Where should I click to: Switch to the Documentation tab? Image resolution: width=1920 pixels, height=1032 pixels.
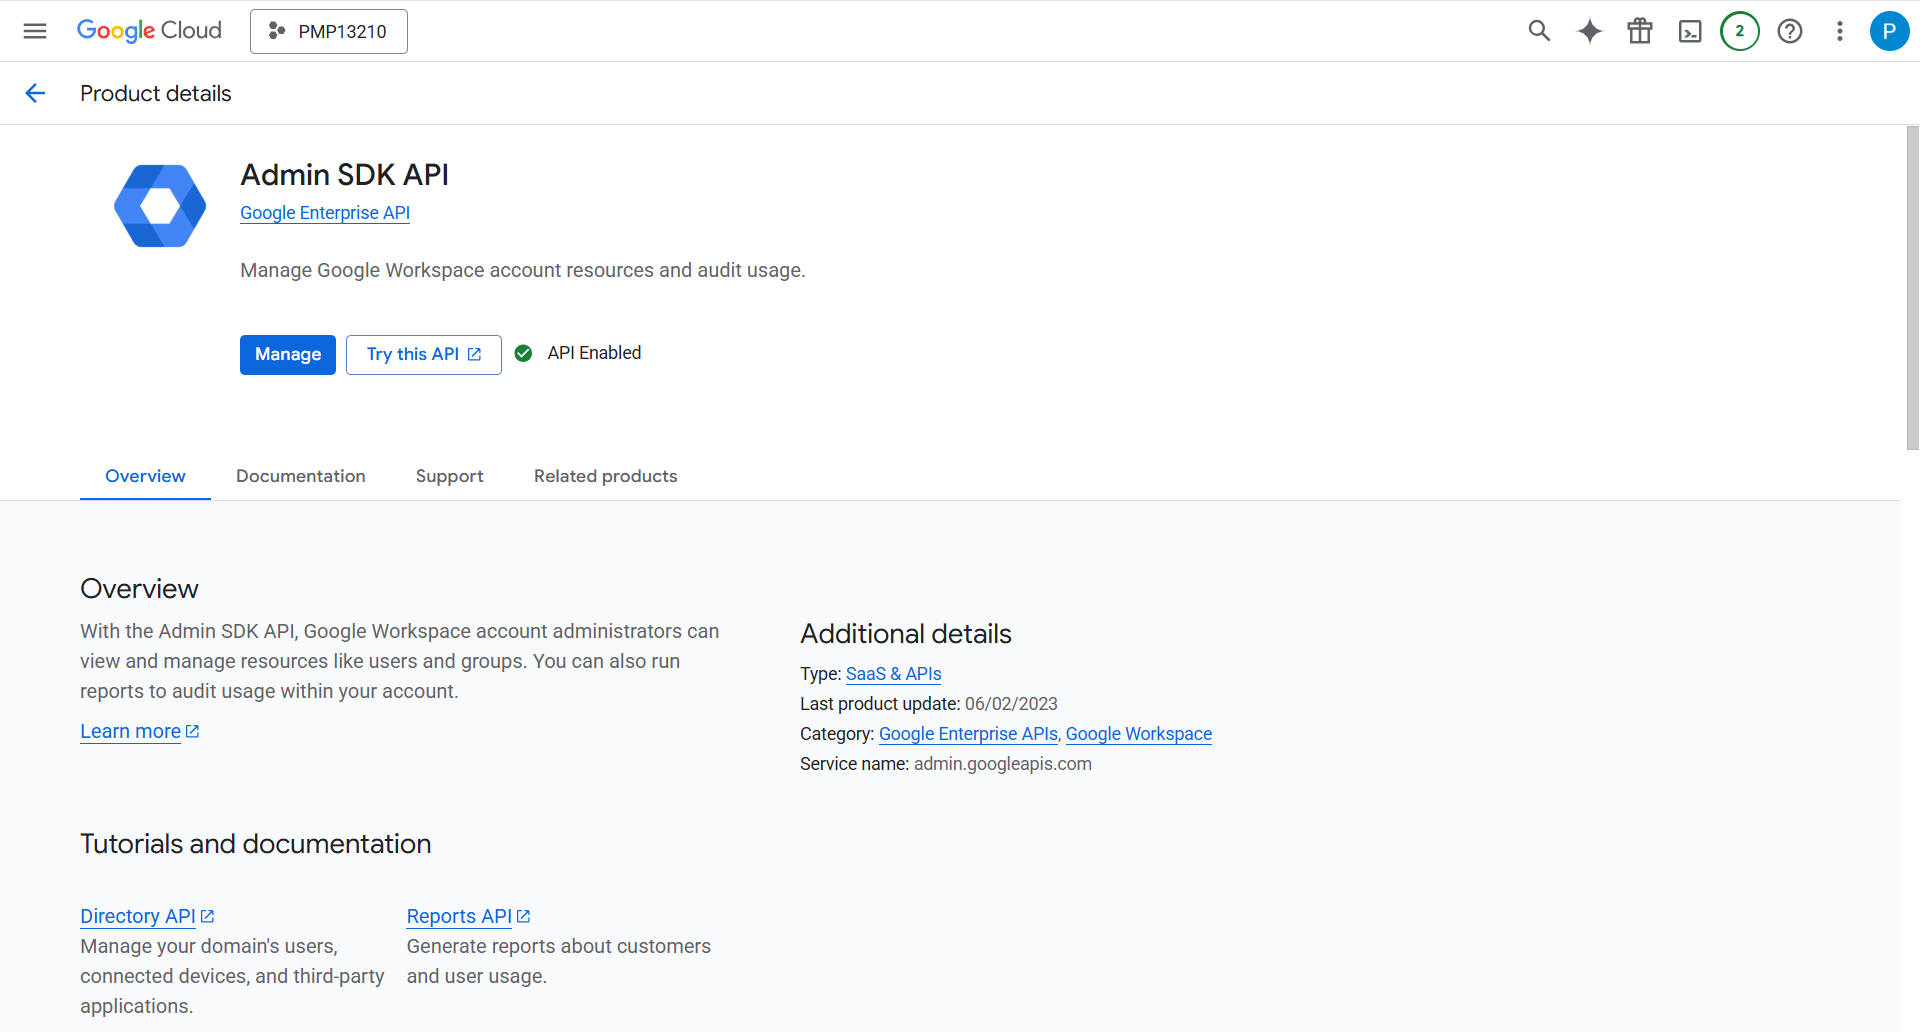point(300,476)
